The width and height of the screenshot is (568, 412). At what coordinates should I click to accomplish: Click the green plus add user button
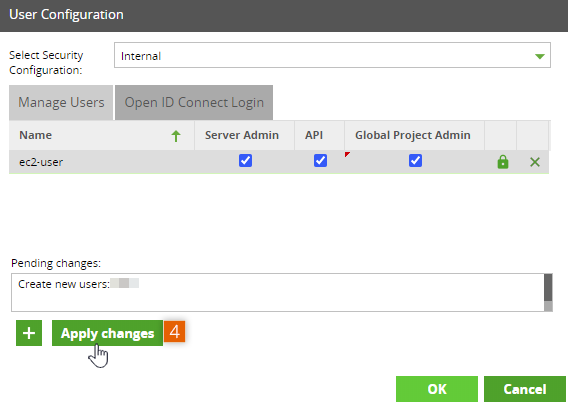tap(29, 333)
